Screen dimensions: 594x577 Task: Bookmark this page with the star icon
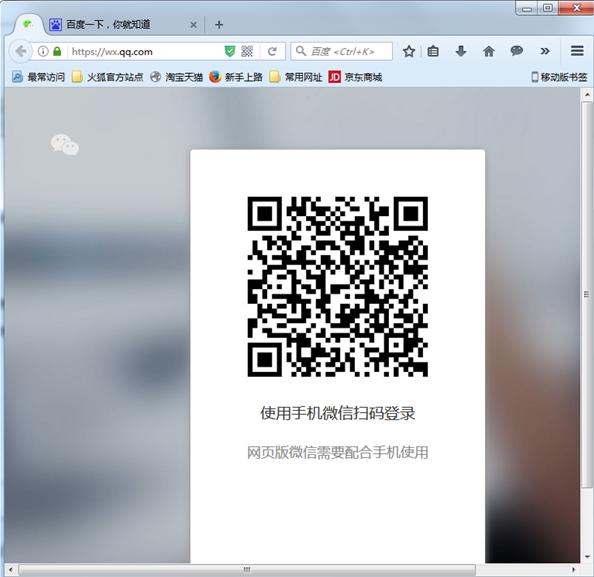[409, 51]
